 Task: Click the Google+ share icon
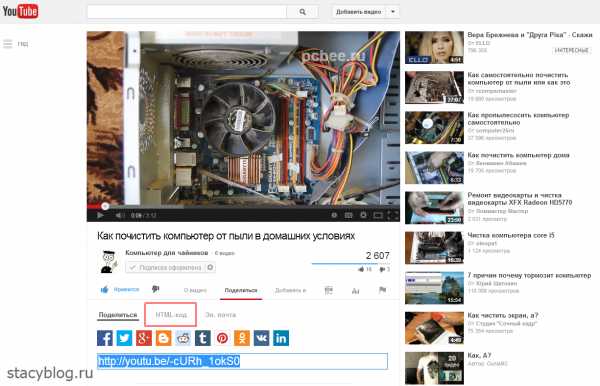click(x=144, y=338)
